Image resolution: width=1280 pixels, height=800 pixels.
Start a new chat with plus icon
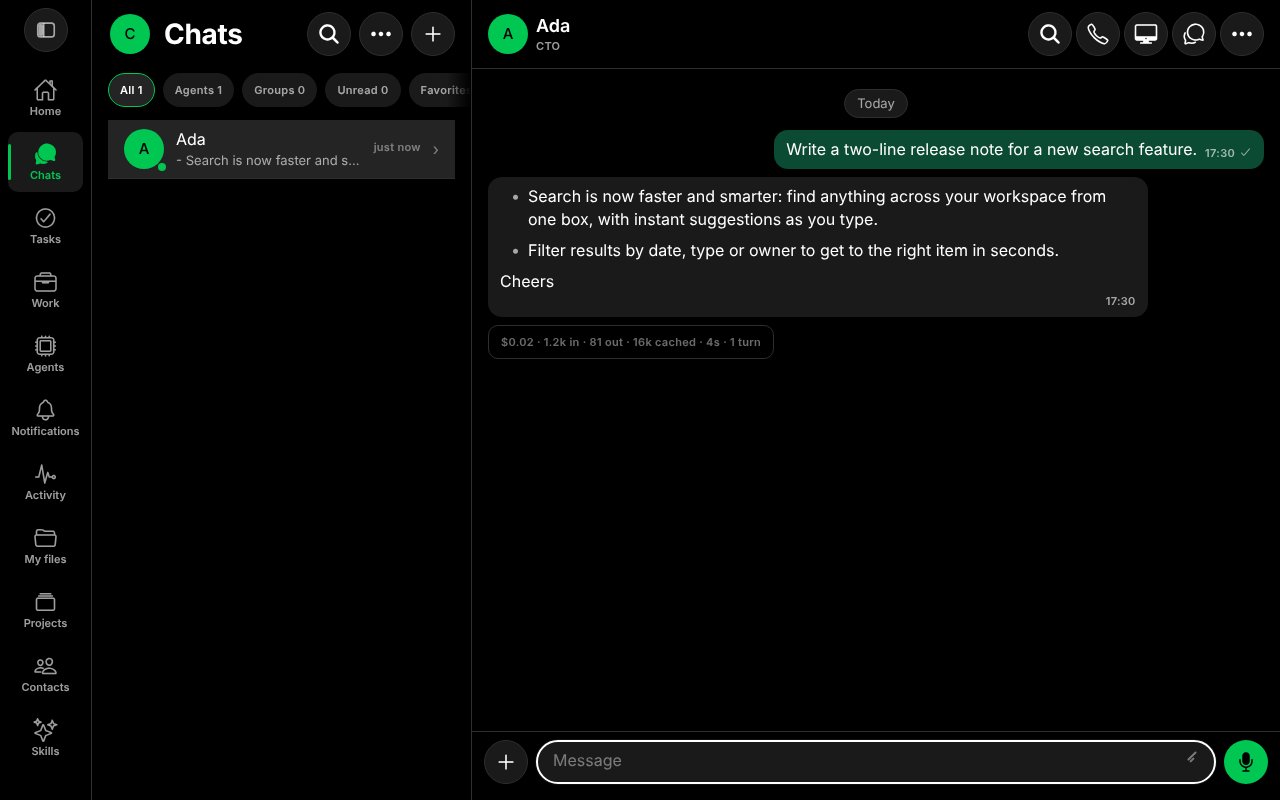coord(433,34)
